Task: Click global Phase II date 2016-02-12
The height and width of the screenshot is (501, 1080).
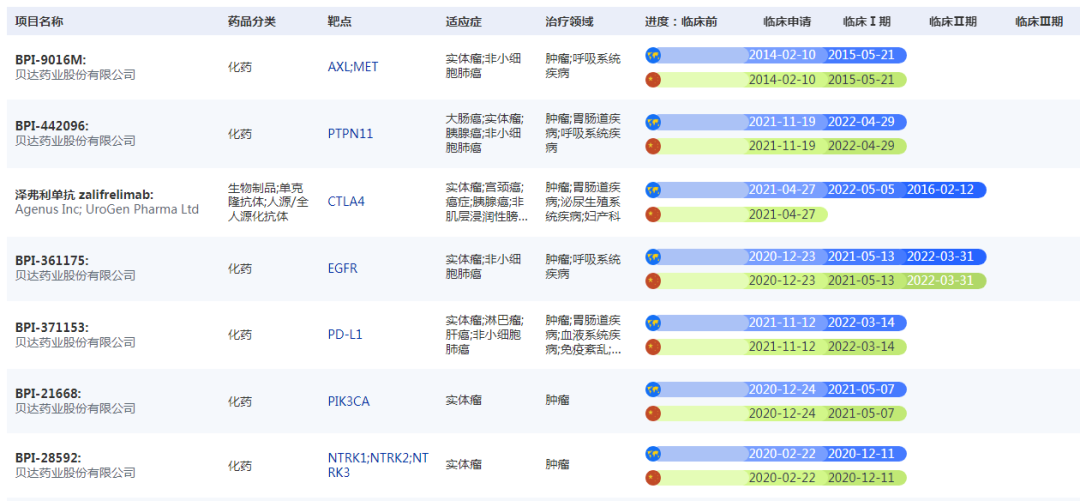Action: click(x=940, y=190)
